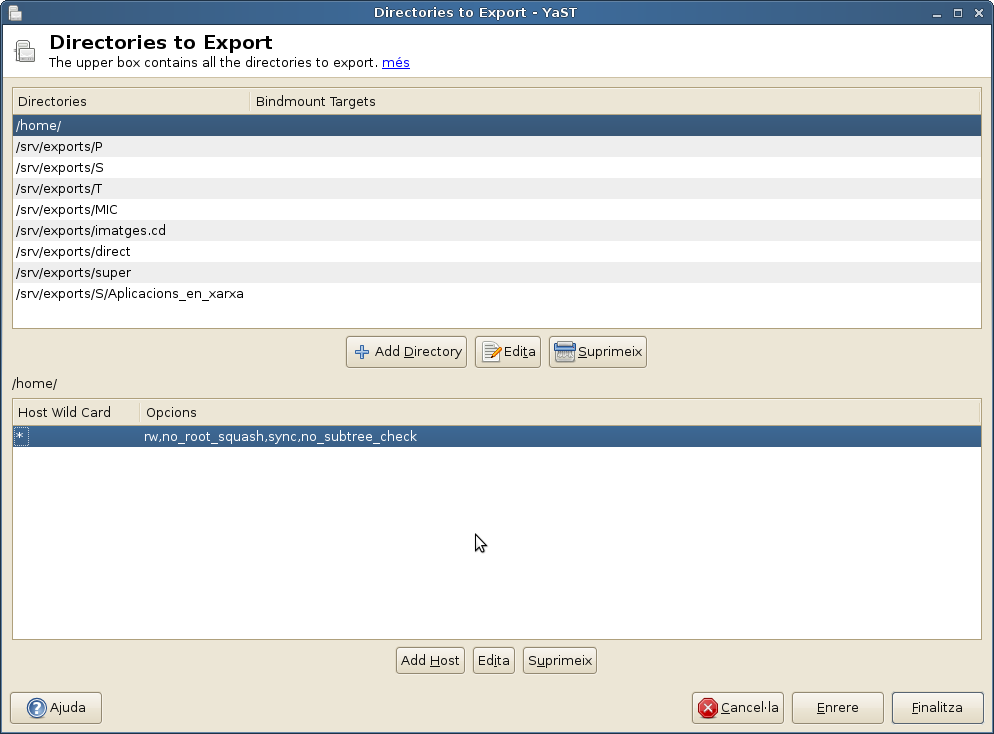Click the help question-mark icon on Ajuda
The height and width of the screenshot is (734, 994).
[37, 708]
